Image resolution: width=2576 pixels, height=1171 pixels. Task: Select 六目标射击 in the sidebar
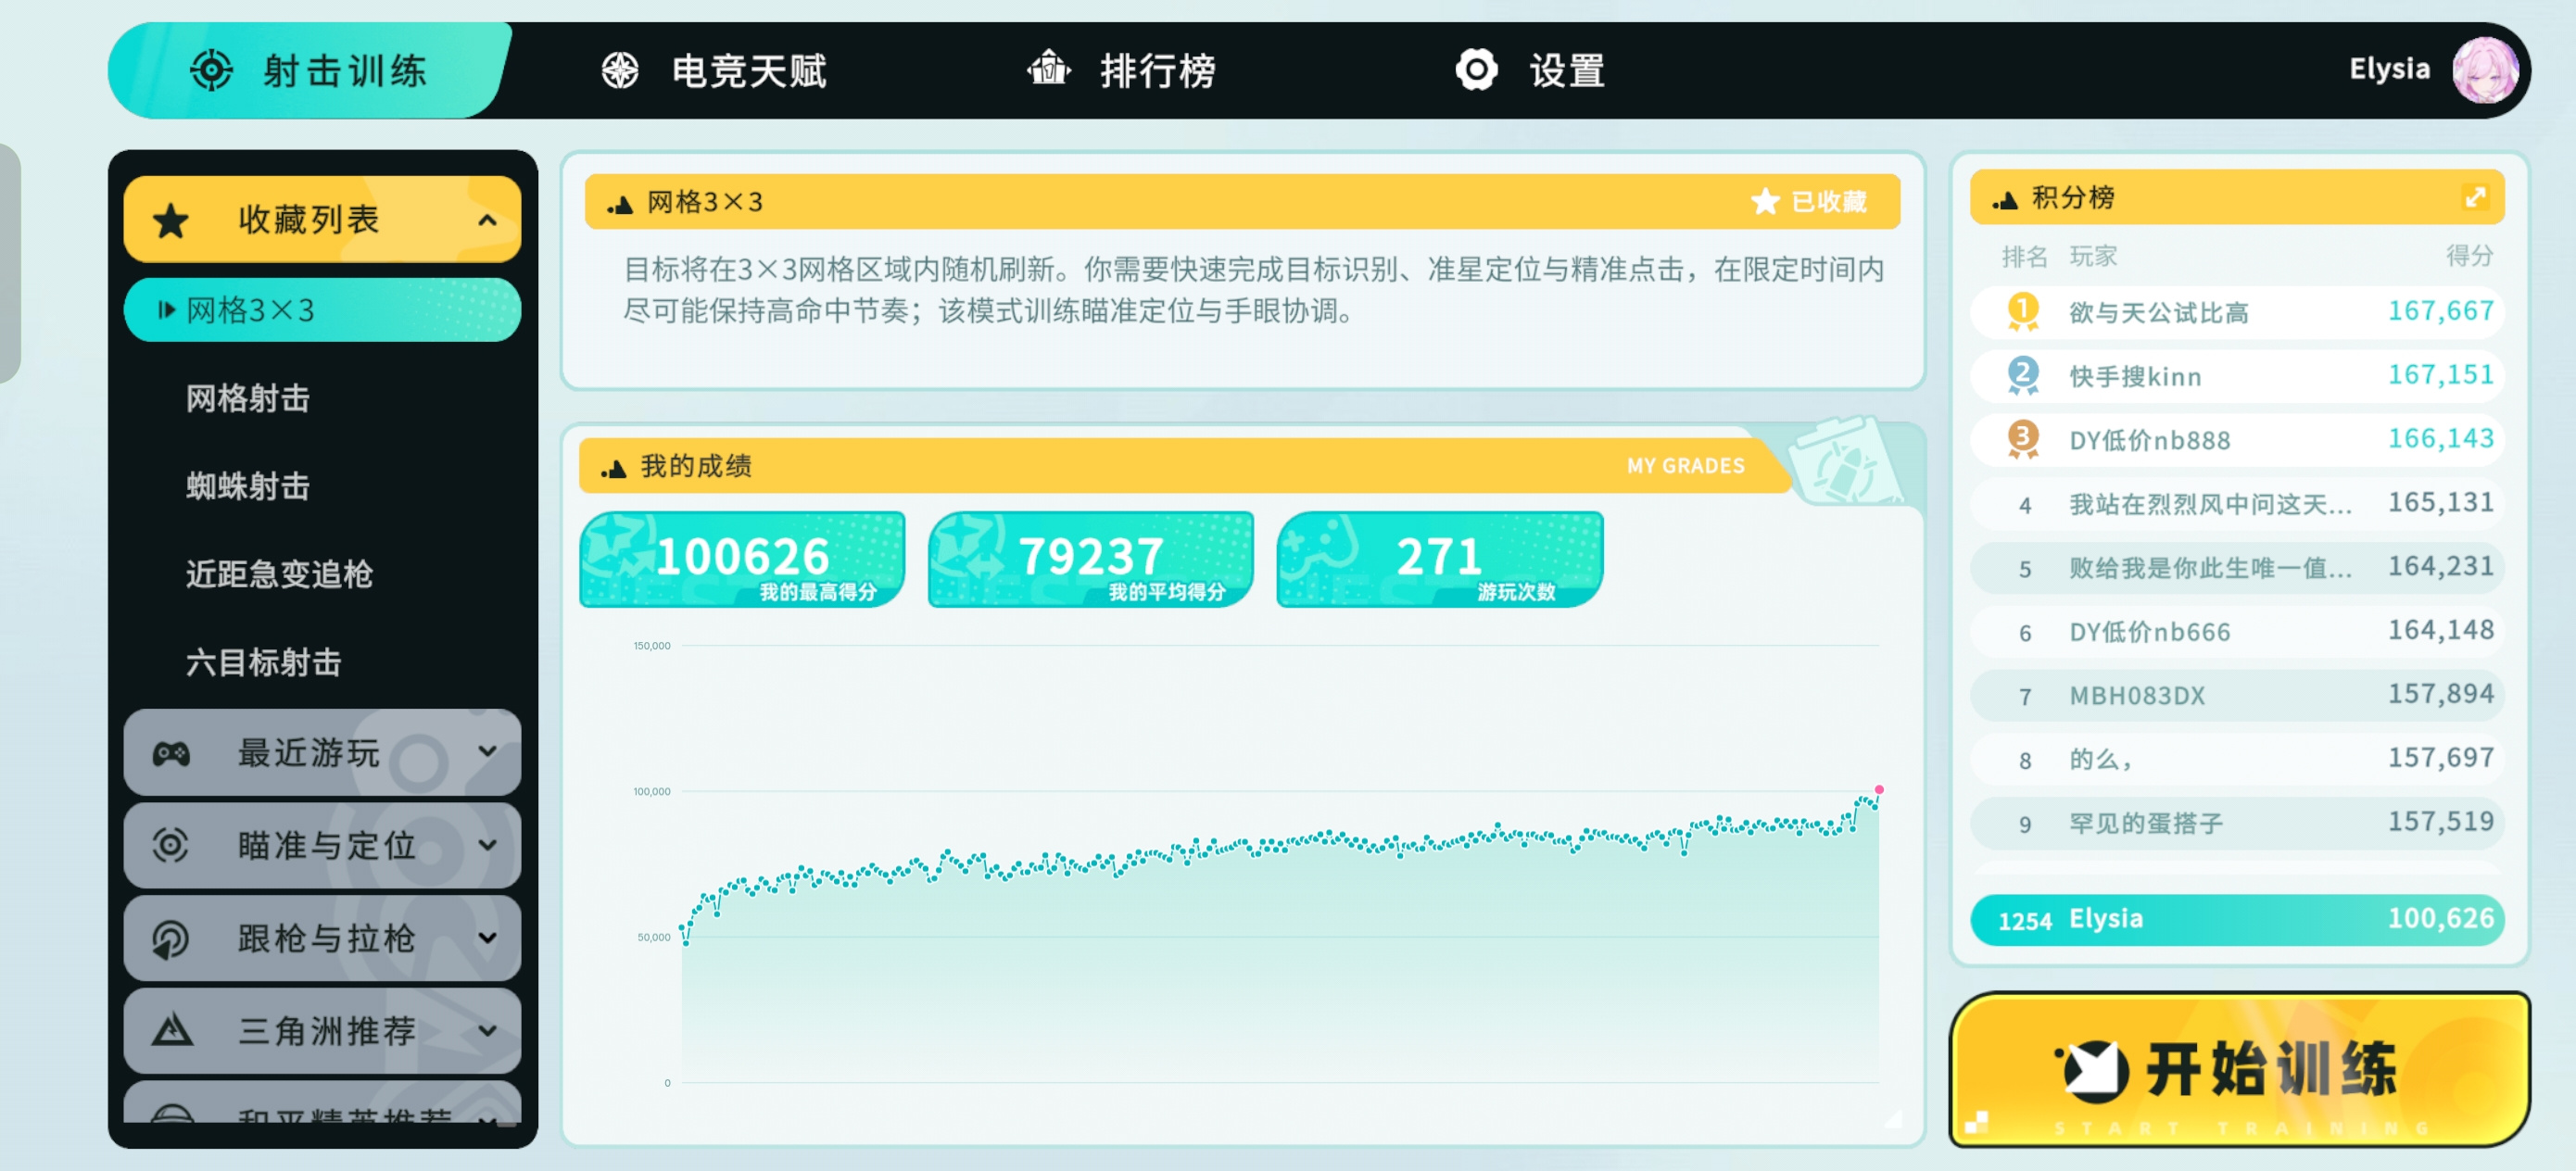(x=264, y=662)
